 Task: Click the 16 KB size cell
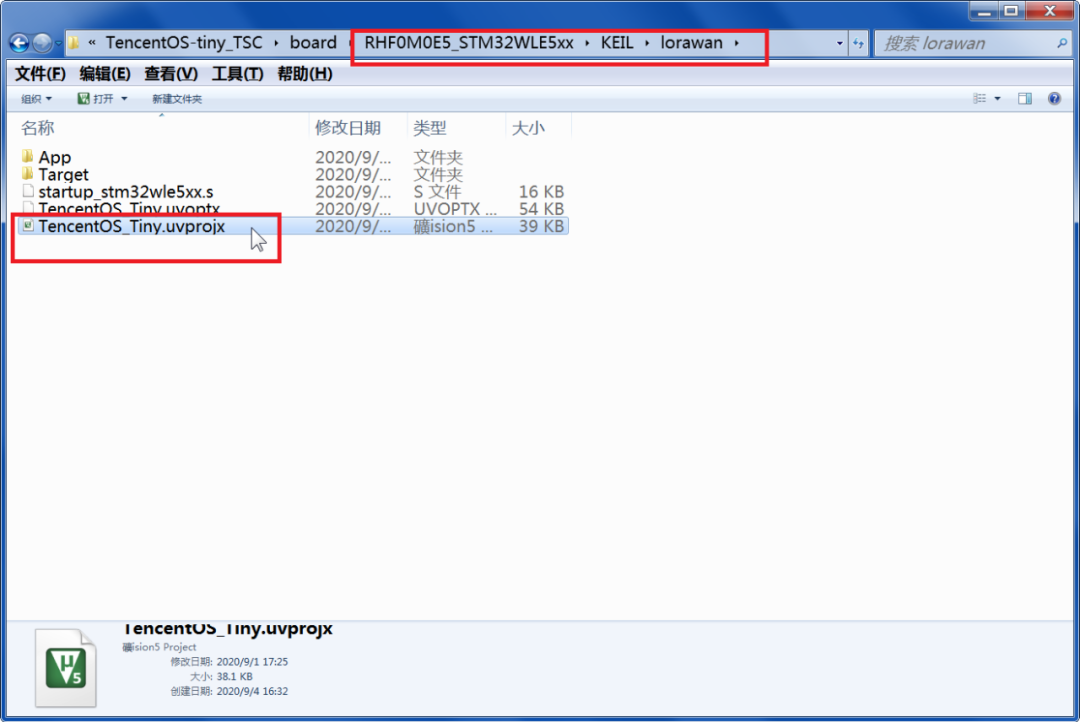[541, 192]
